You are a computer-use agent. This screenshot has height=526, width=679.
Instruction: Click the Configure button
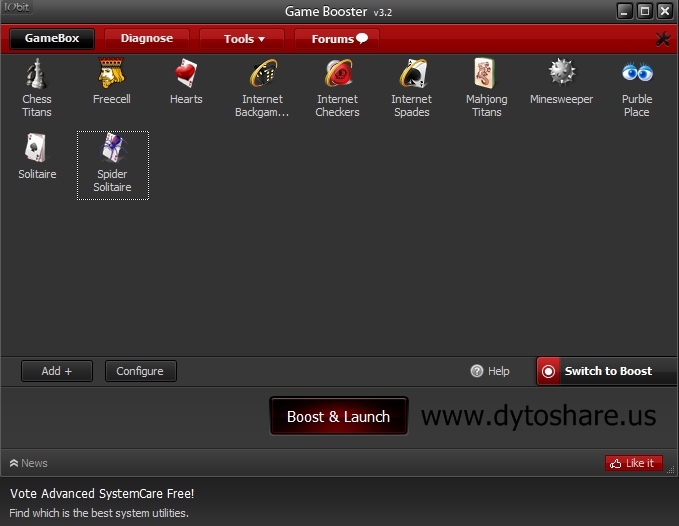pos(140,371)
